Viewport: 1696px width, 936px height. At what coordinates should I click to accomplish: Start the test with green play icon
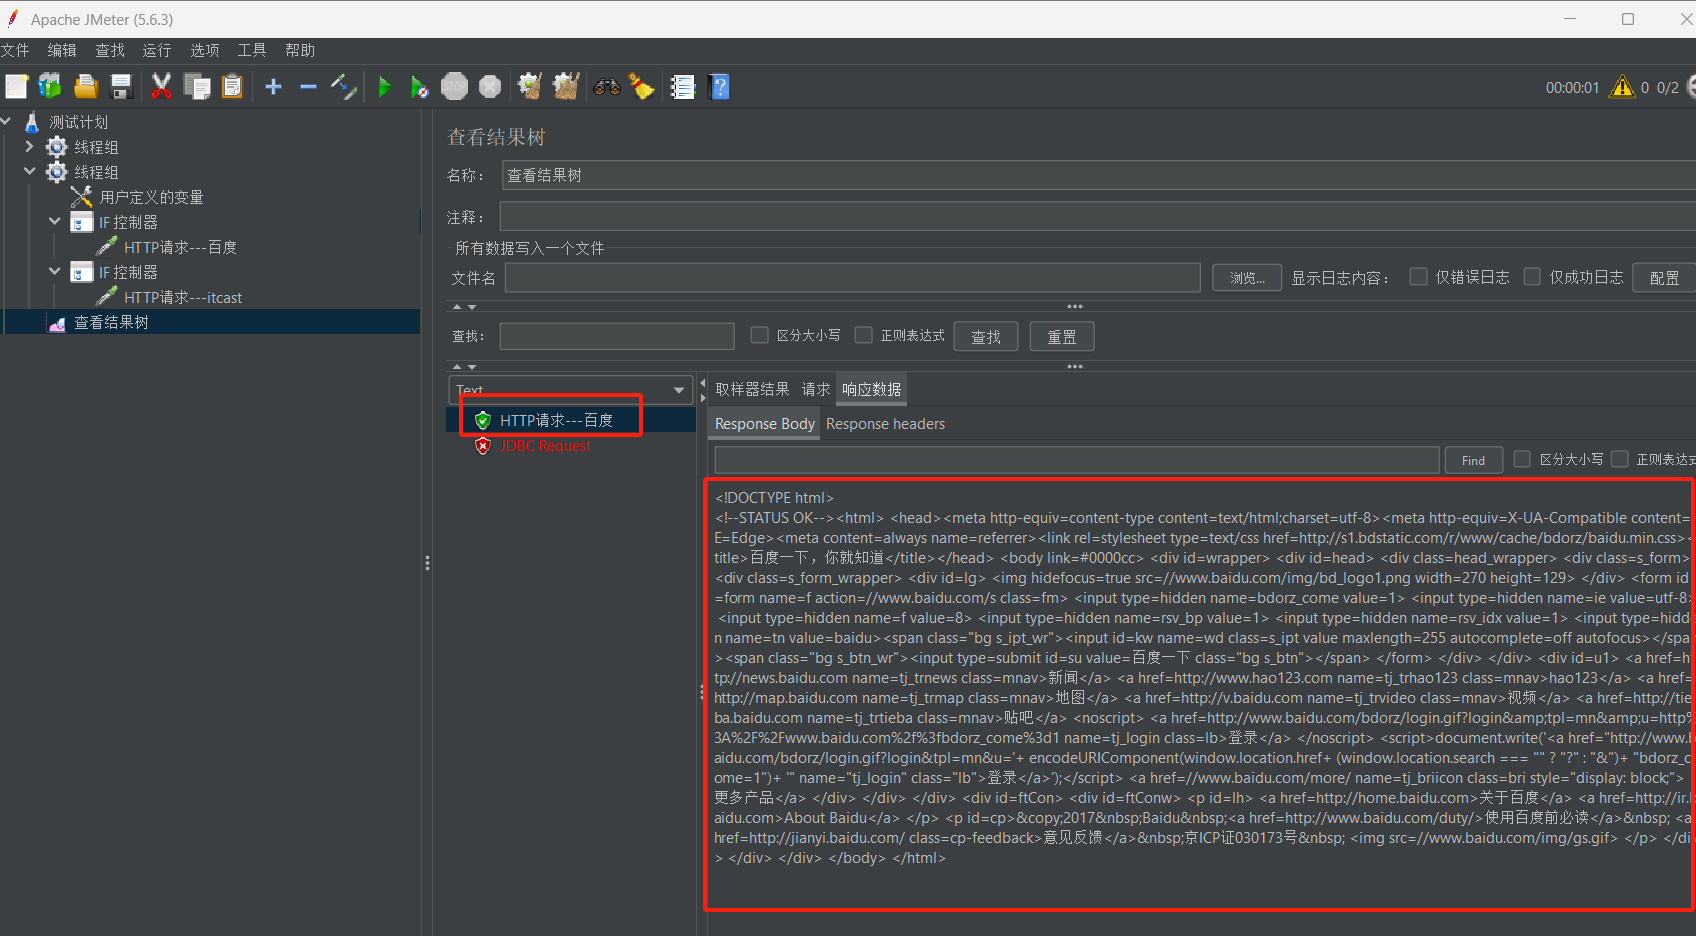pyautogui.click(x=384, y=87)
